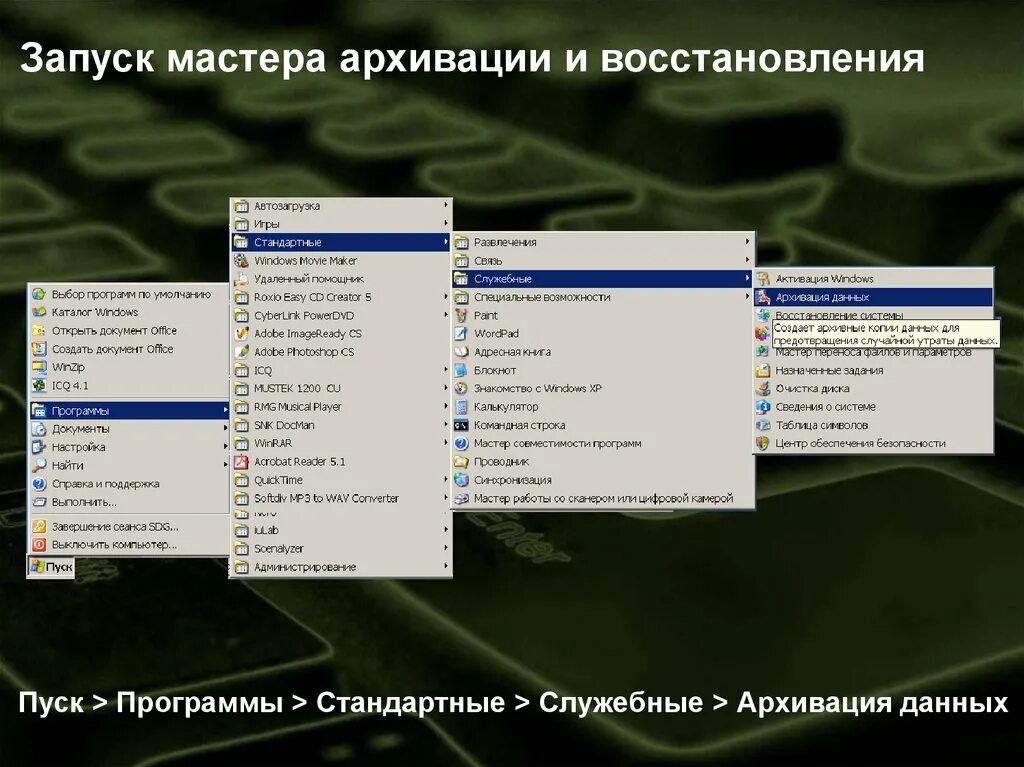Open the iuLab folder entry
The height and width of the screenshot is (767, 1024).
tap(341, 530)
